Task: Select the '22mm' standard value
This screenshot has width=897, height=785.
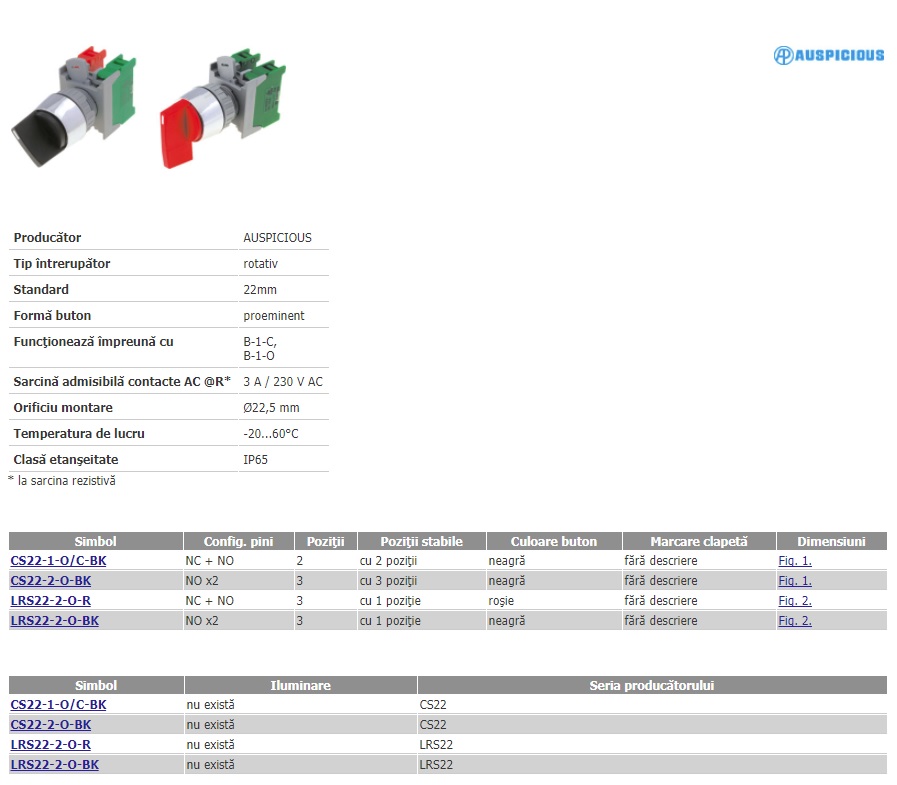Action: [260, 290]
